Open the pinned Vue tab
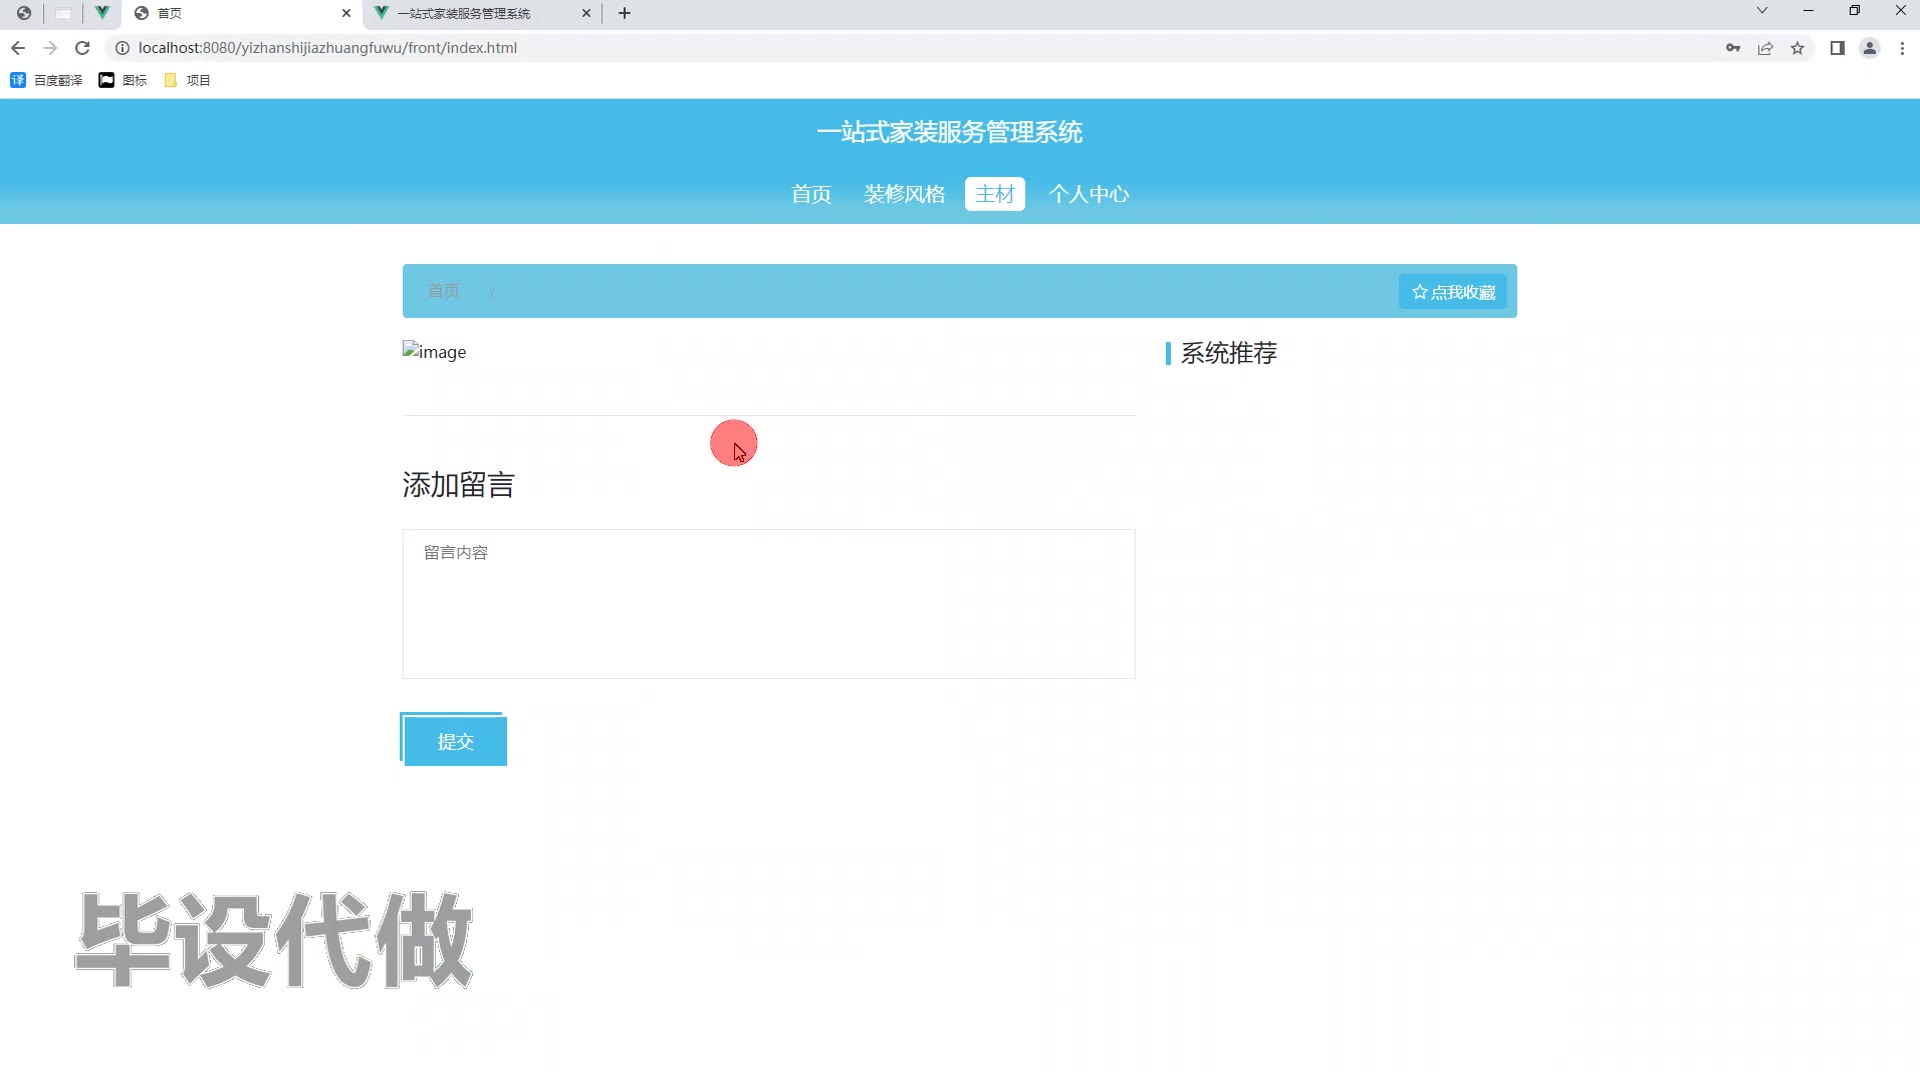This screenshot has width=1920, height=1072. (x=102, y=13)
